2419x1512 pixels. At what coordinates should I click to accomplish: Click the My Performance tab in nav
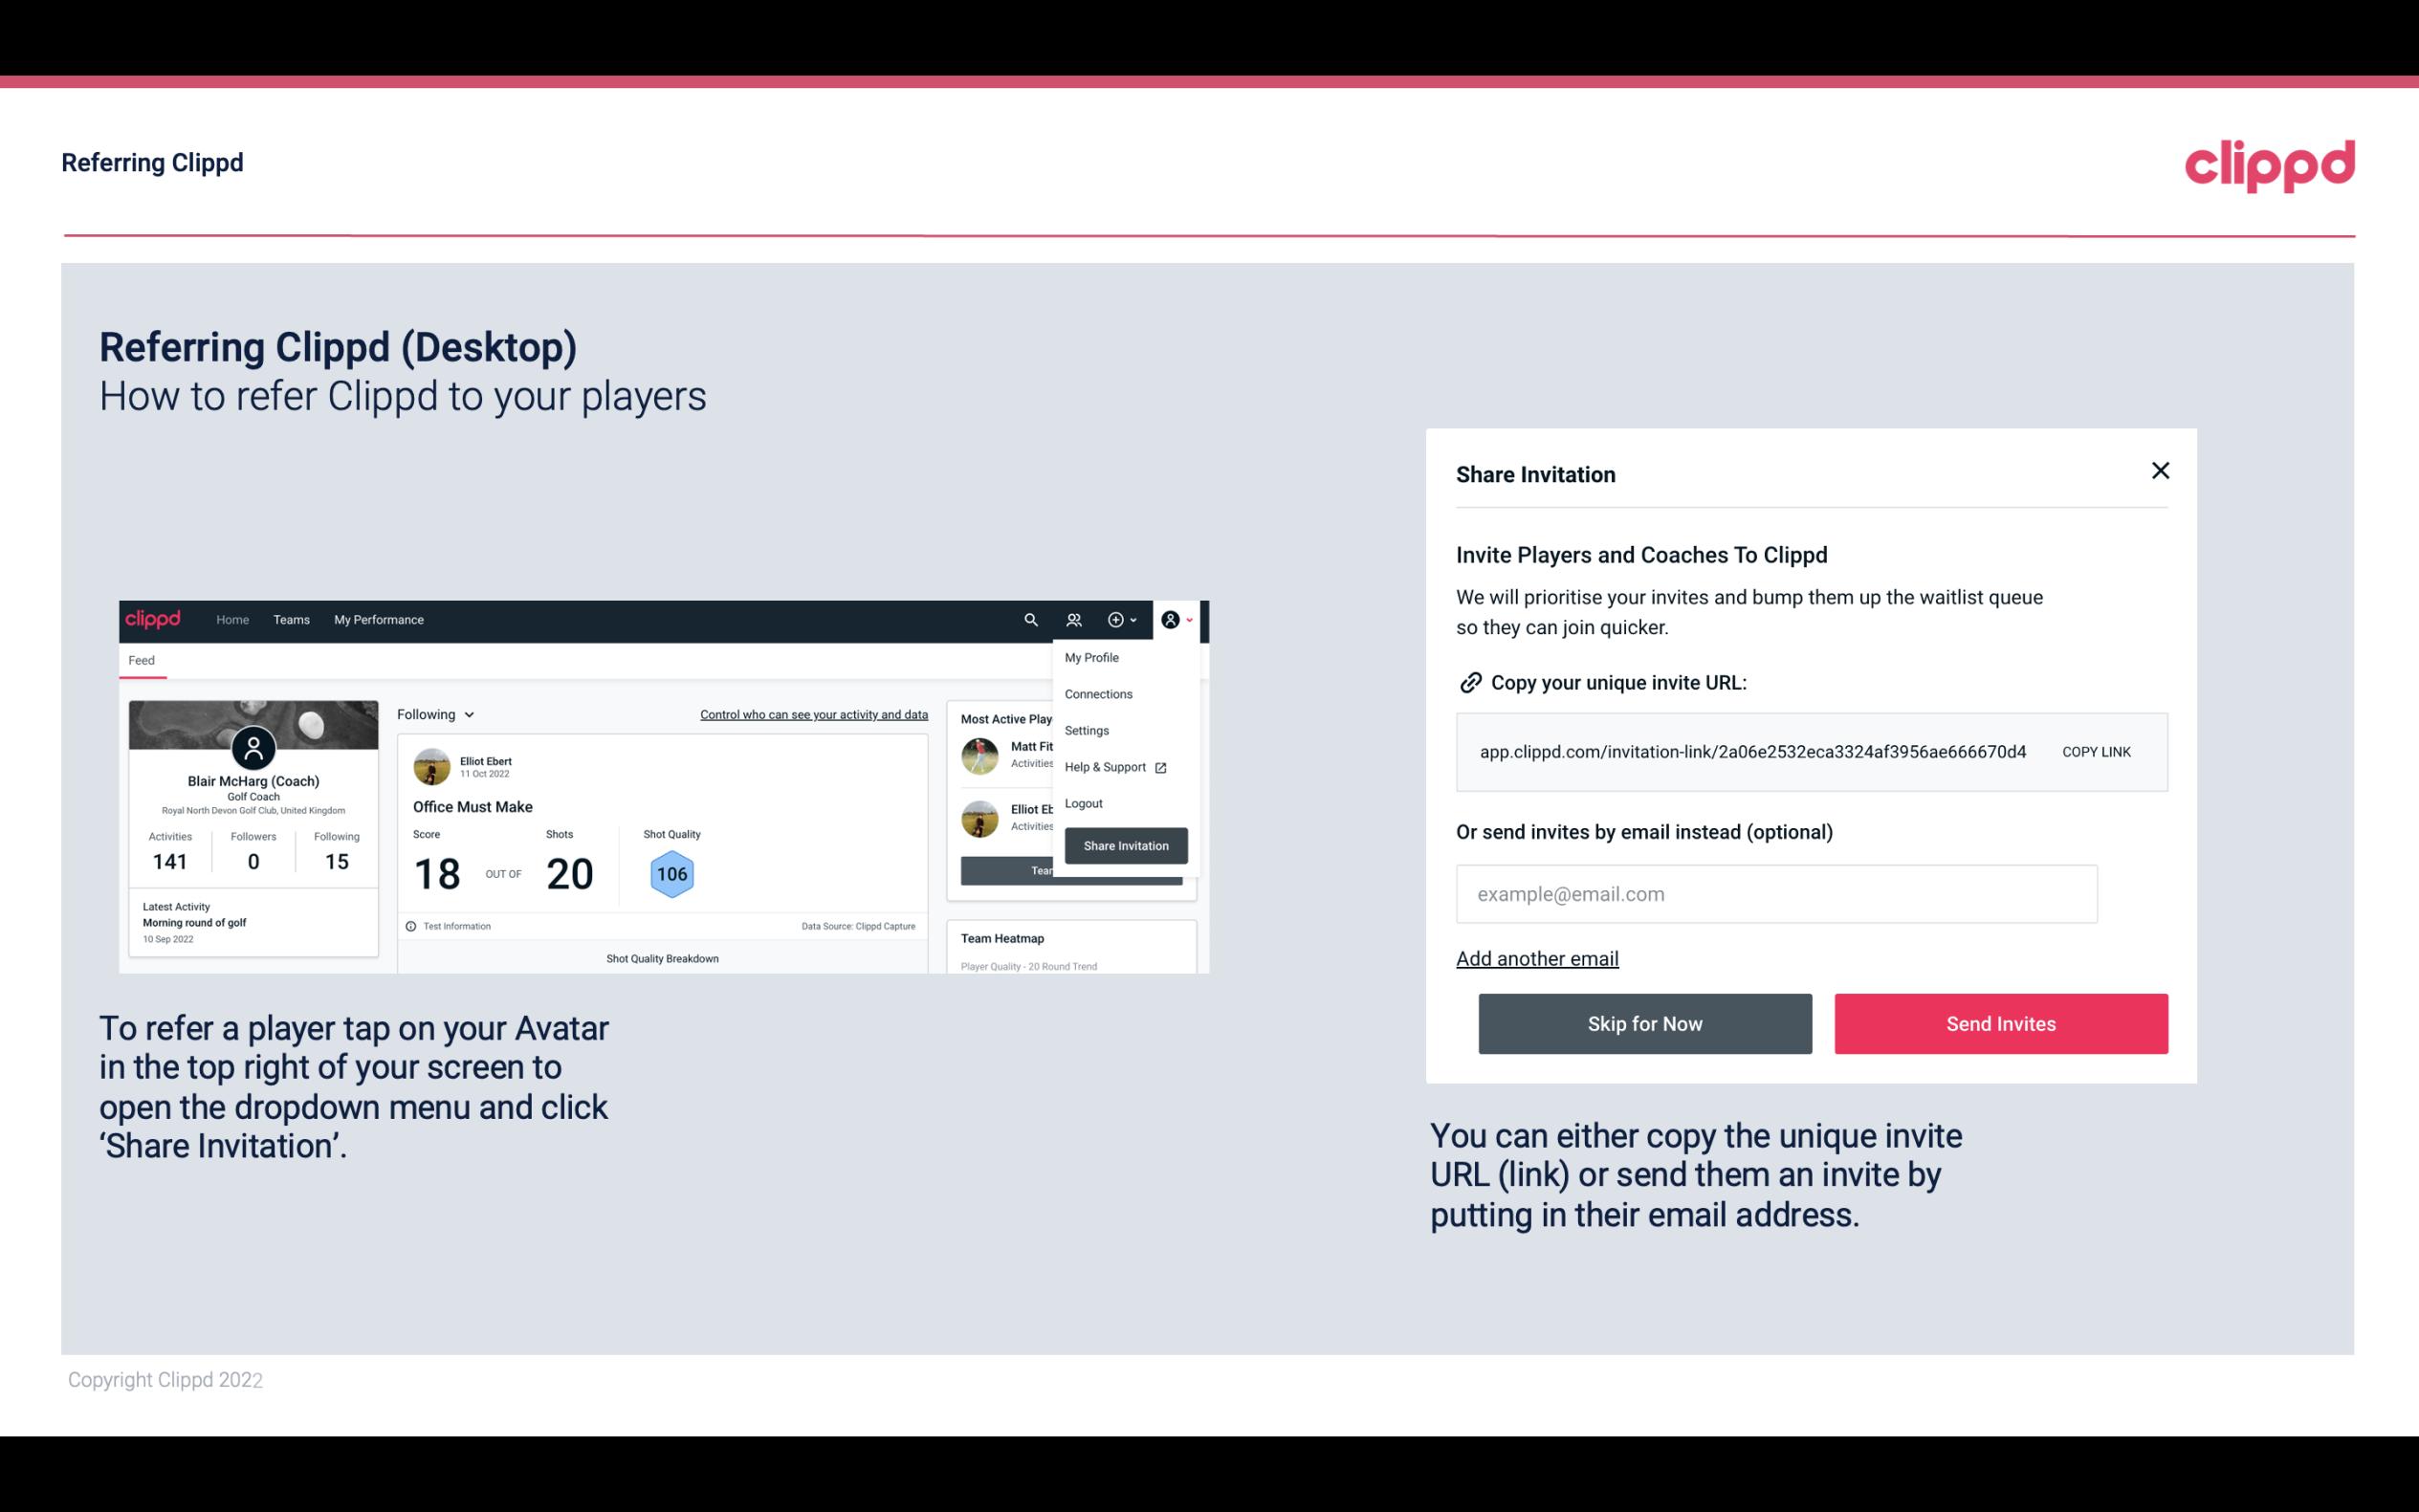pos(378,620)
